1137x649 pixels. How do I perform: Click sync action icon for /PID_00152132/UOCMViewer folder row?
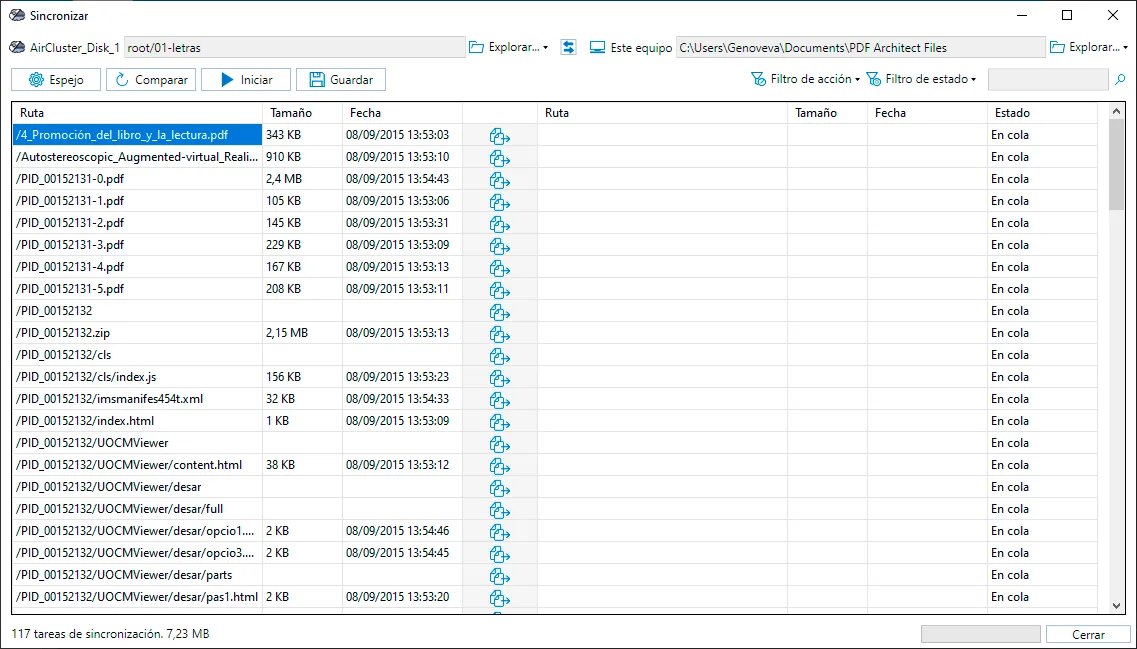pyautogui.click(x=500, y=444)
